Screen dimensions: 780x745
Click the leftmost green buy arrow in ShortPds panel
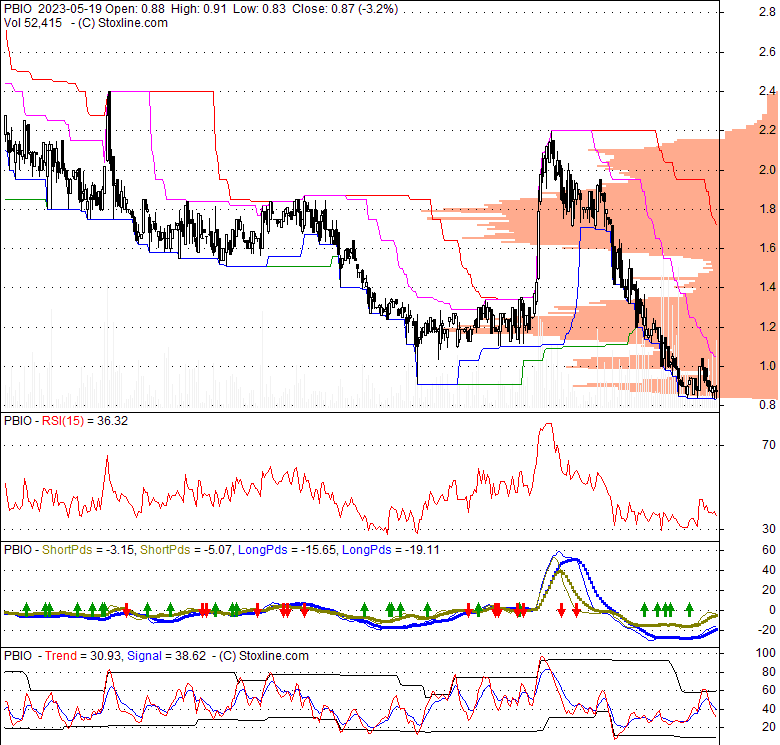[x=27, y=608]
